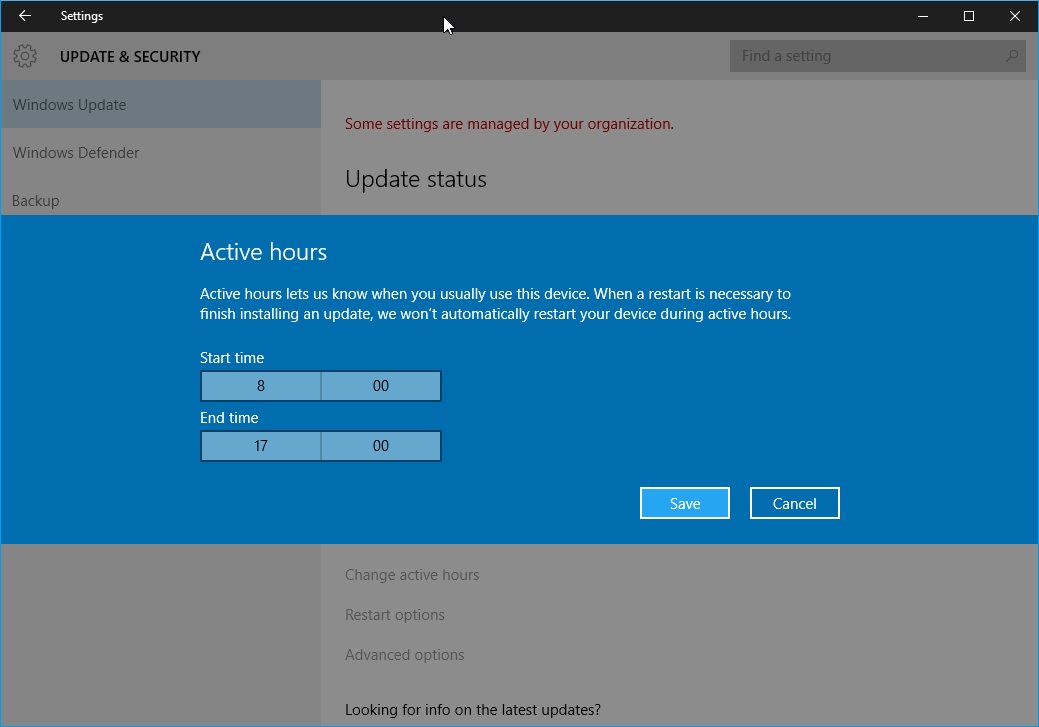Click the End time label
1039x727 pixels.
(x=229, y=418)
